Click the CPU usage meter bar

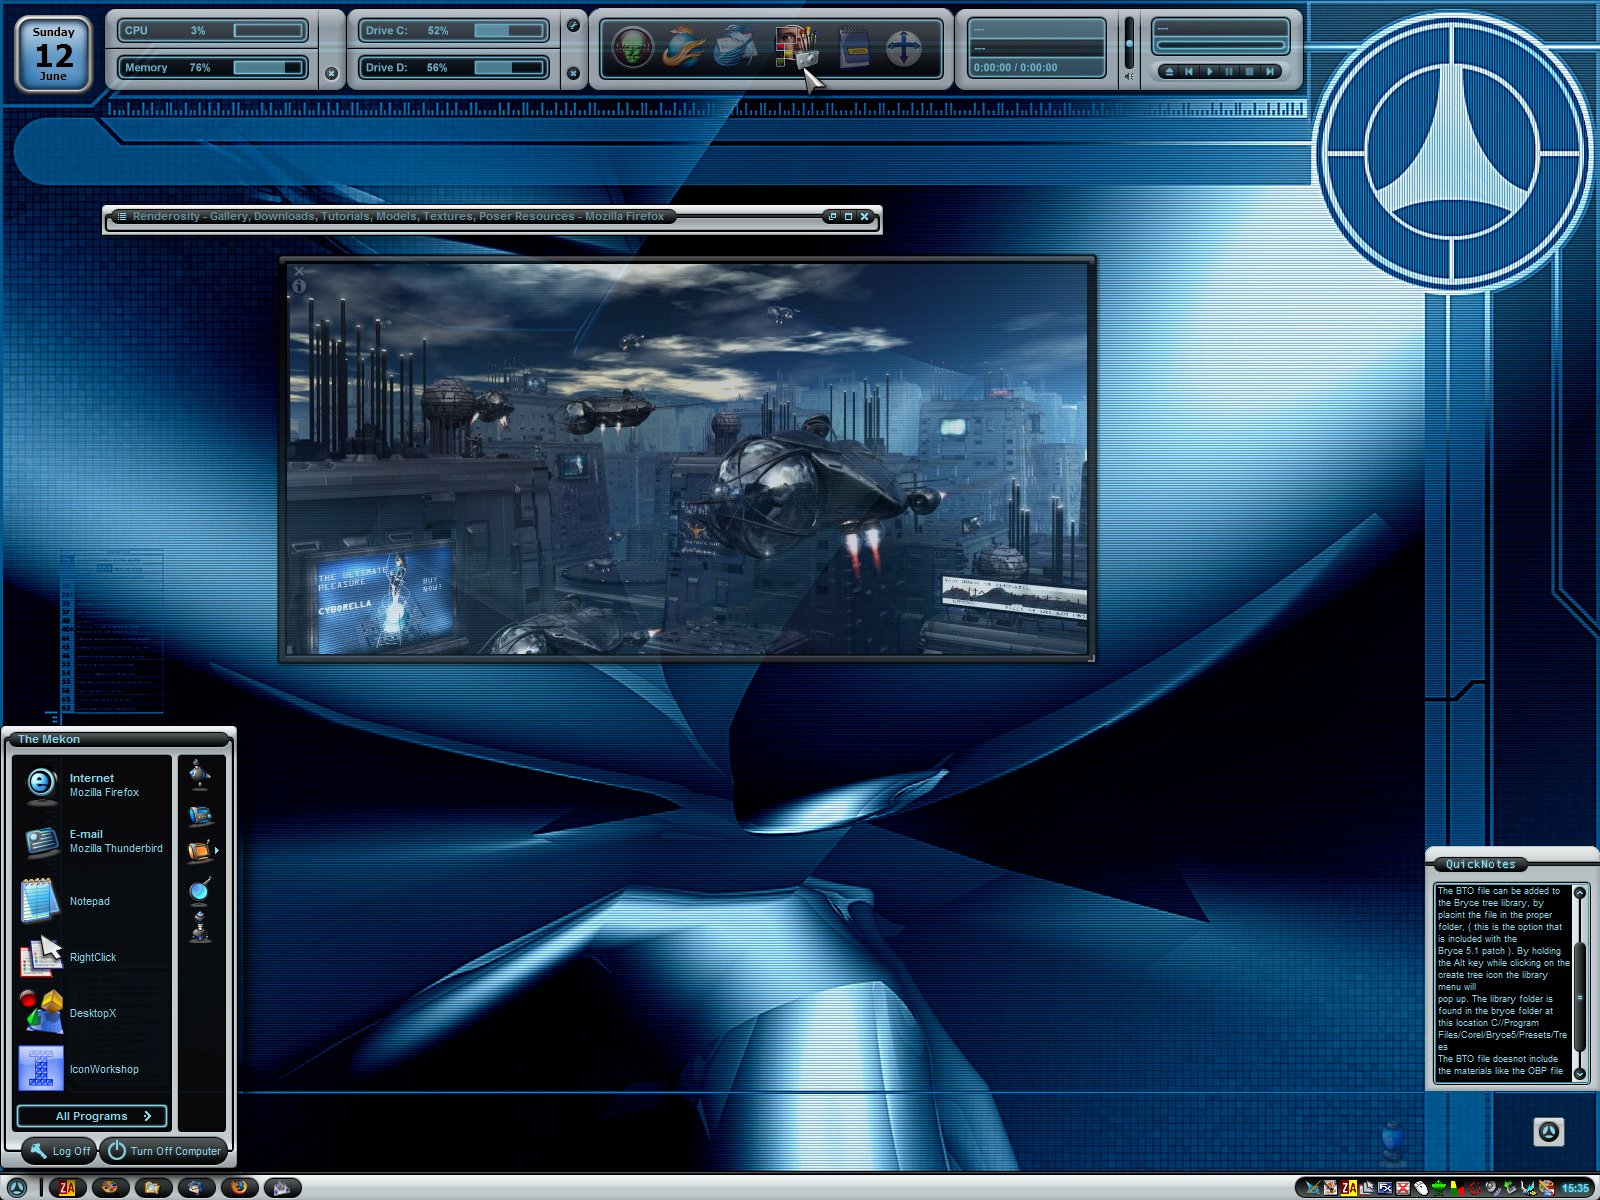point(269,31)
